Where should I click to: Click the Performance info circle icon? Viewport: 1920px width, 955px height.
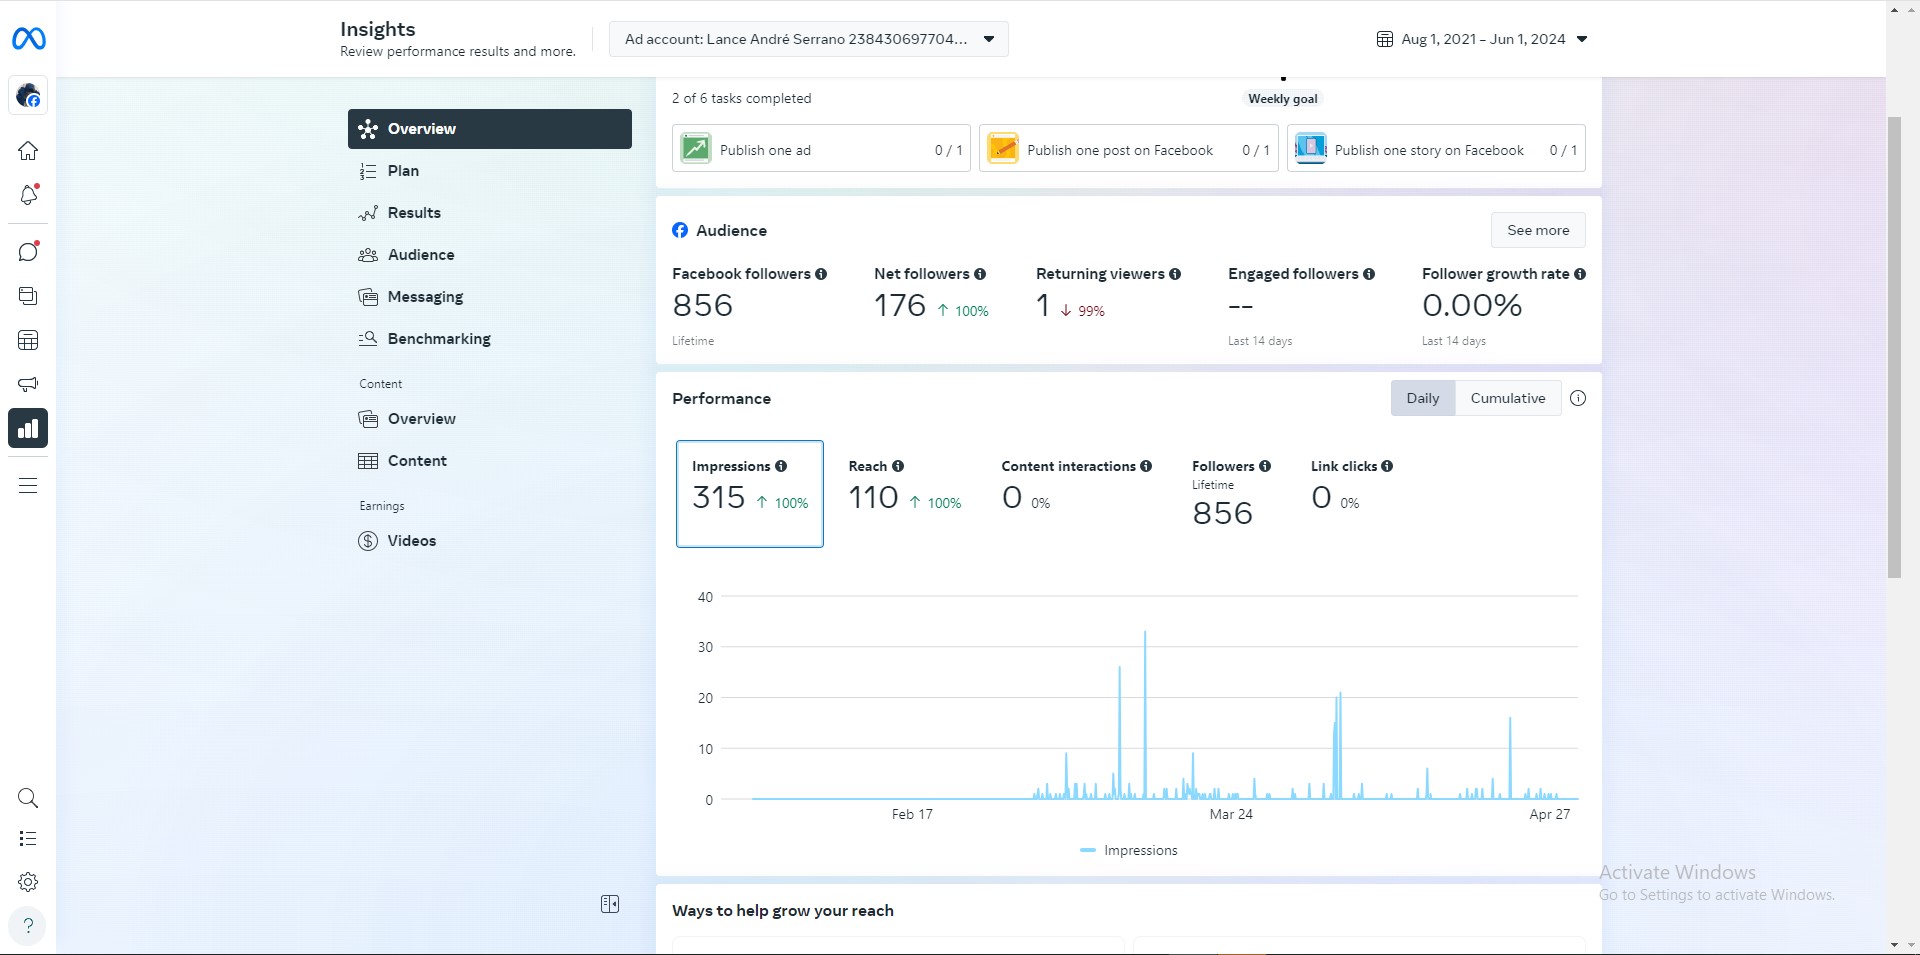[x=1578, y=398]
